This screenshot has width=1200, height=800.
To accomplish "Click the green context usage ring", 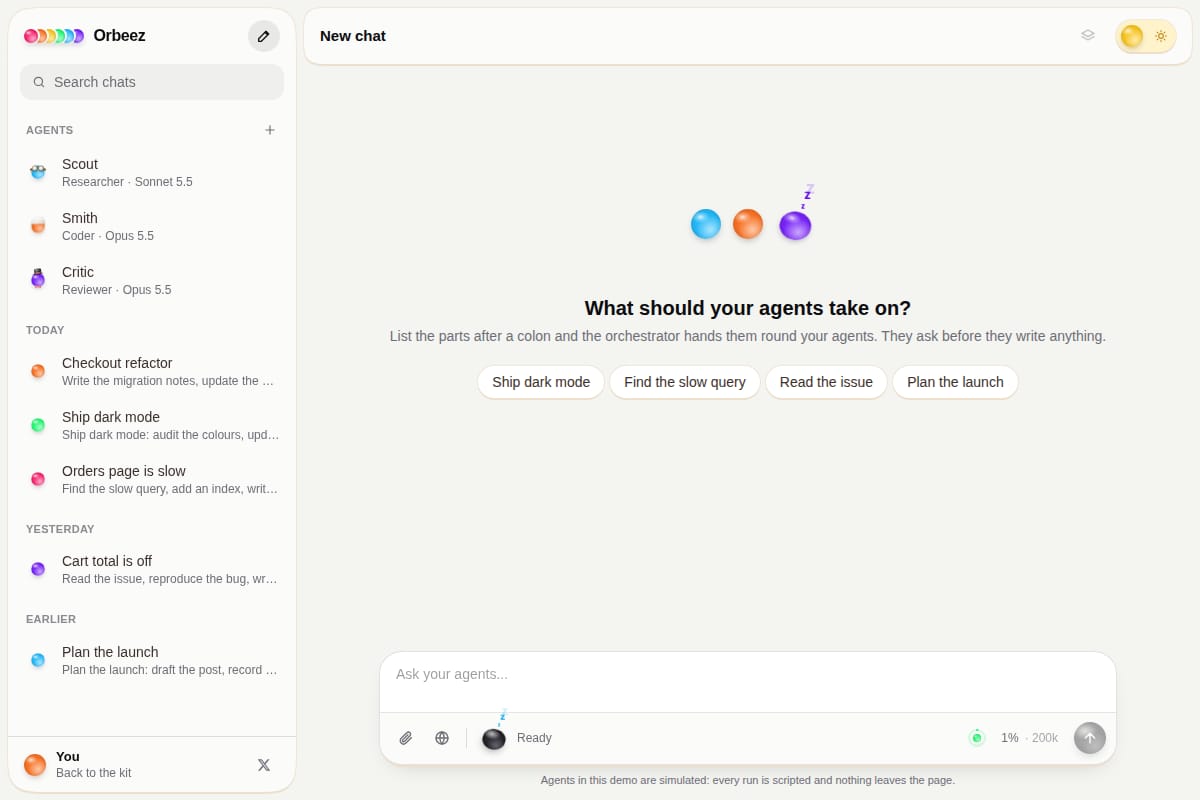I will [977, 738].
